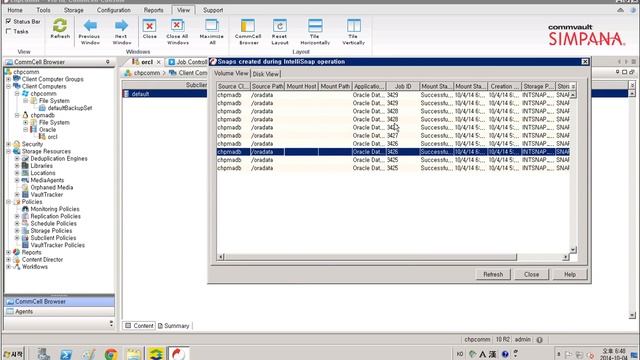Expand the Storage Policies node
The width and height of the screenshot is (640, 360).
tap(17, 231)
